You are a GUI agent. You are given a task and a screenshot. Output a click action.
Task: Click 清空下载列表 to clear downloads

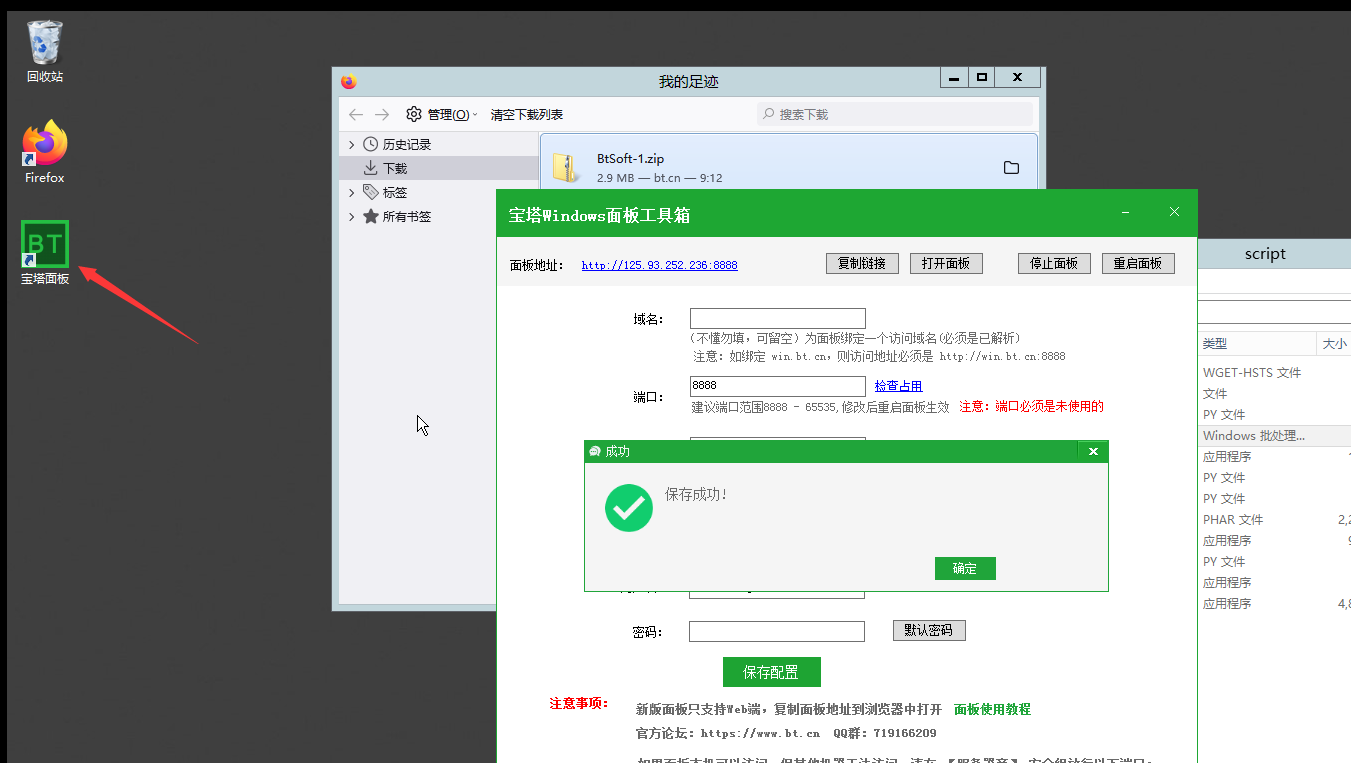pos(526,114)
